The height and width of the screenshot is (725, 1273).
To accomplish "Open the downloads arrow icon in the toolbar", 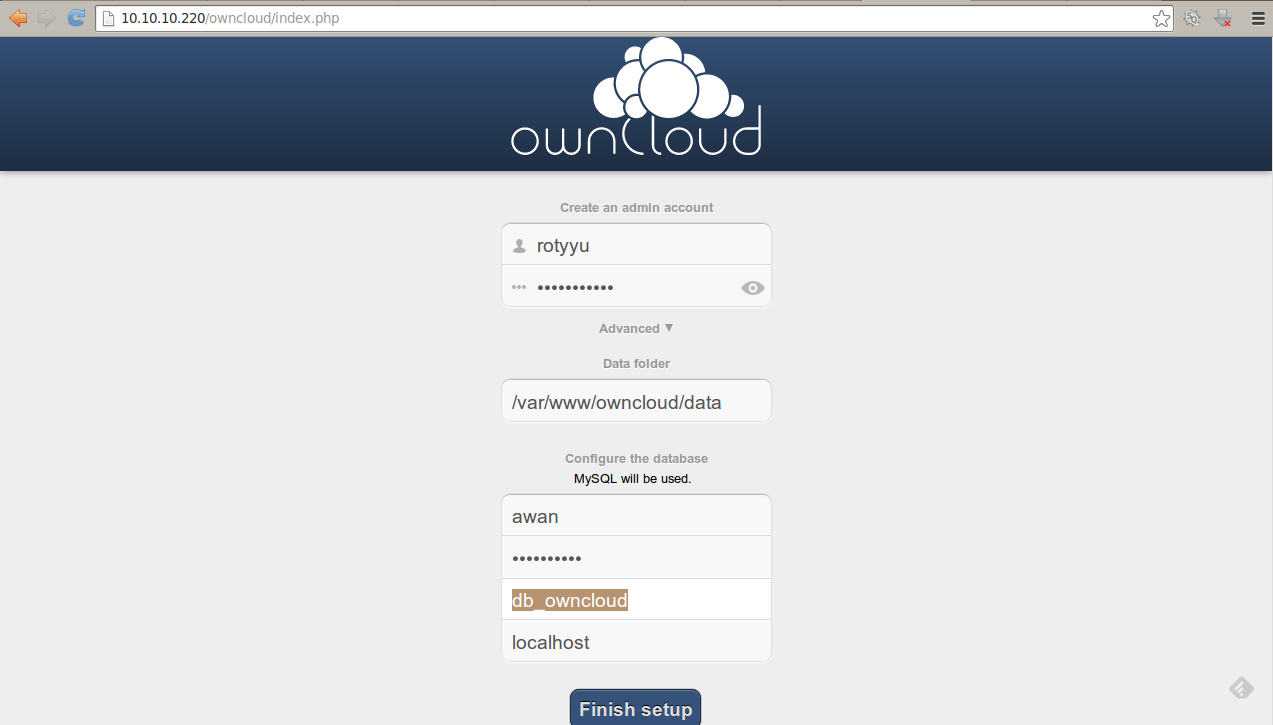I will 1222,17.
